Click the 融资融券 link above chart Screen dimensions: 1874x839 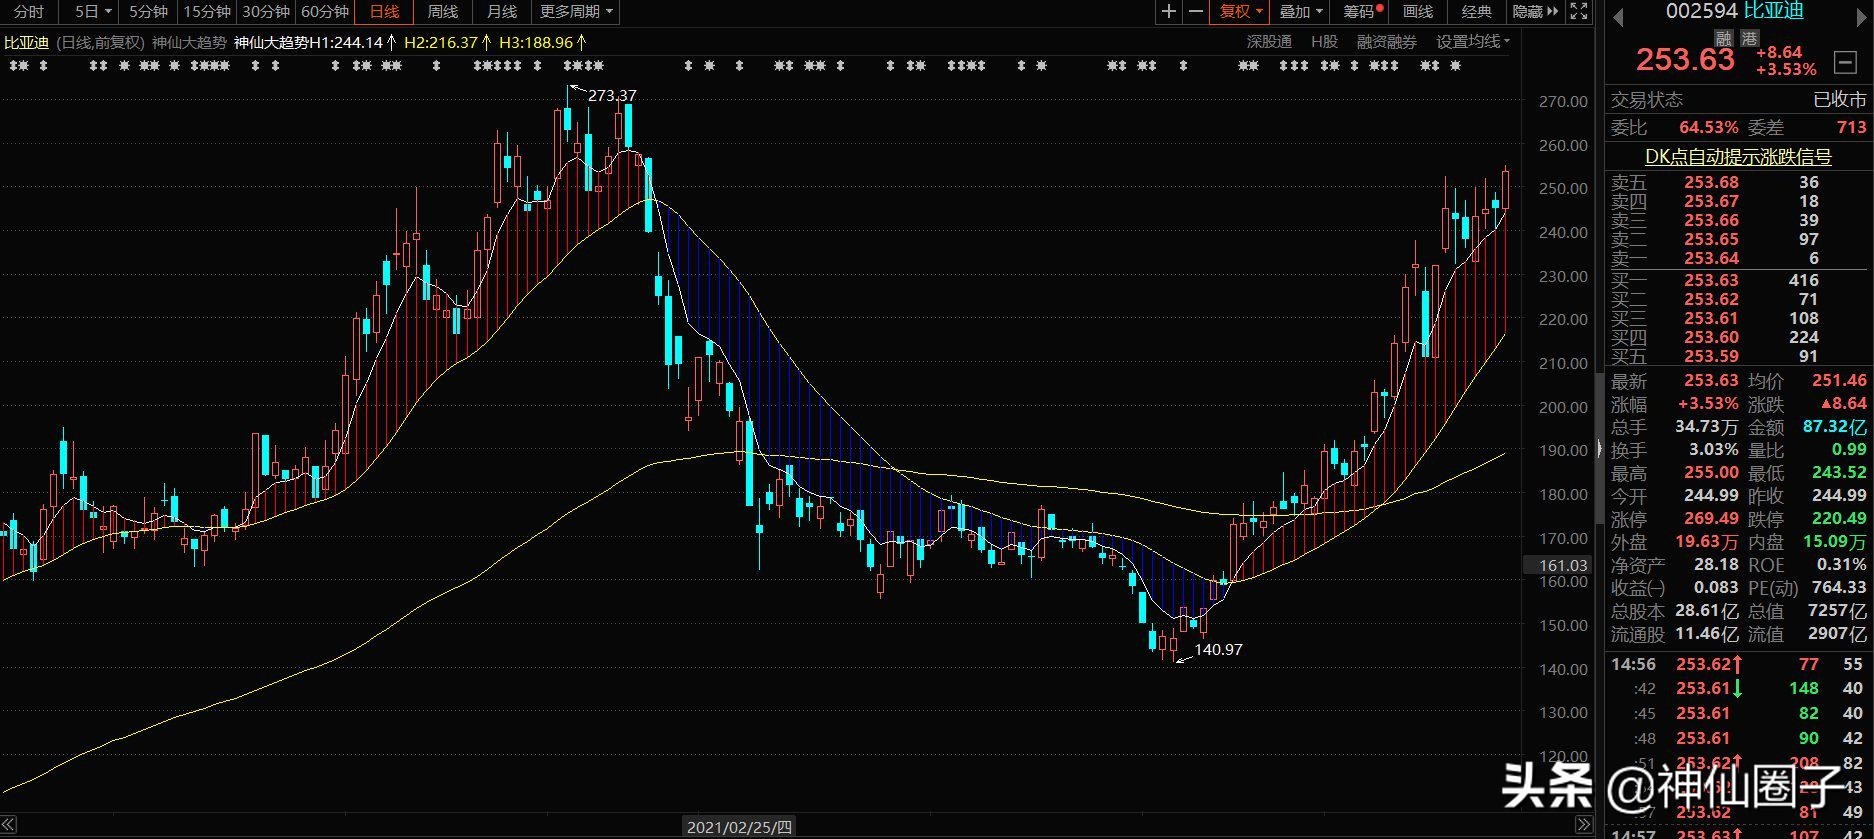(1387, 41)
